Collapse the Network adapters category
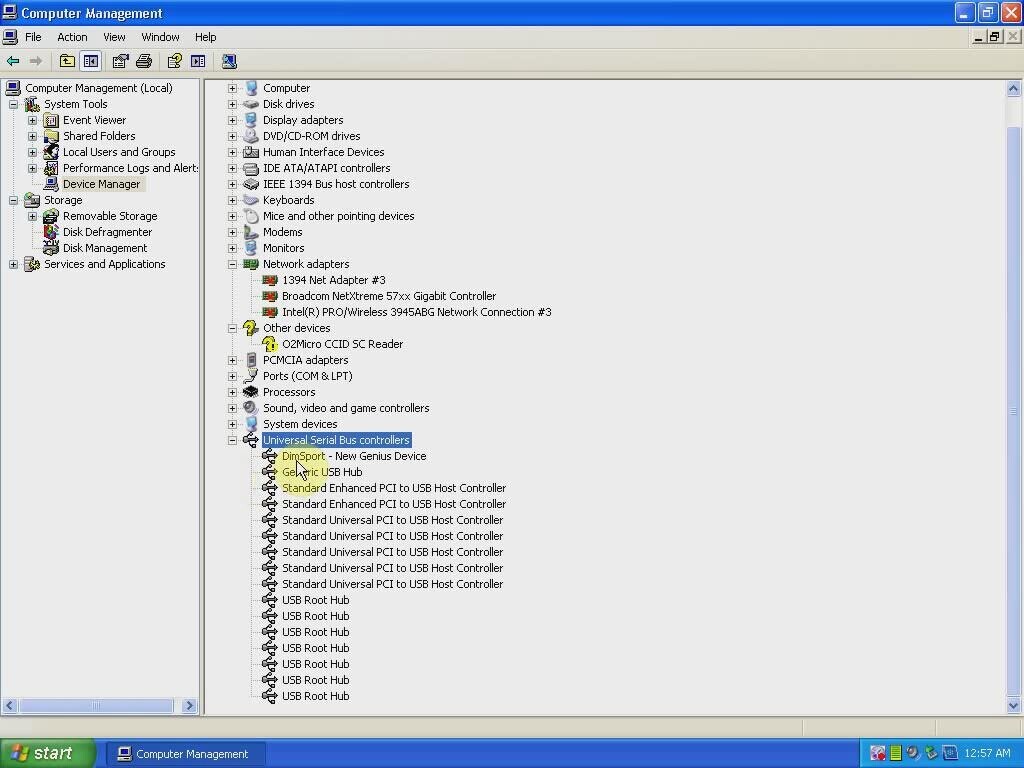 (x=232, y=264)
